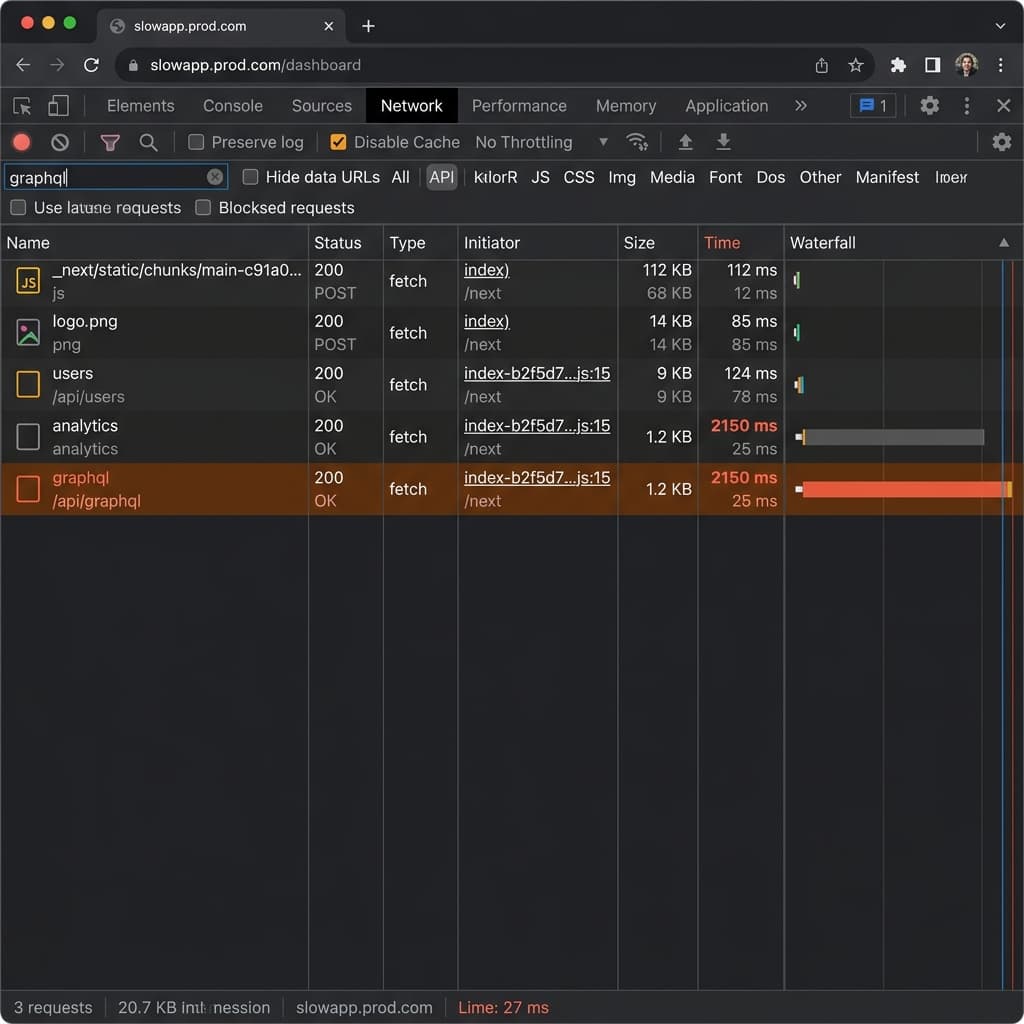This screenshot has height=1024, width=1024.
Task: Enable Preserve log checkbox
Action: [x=196, y=142]
